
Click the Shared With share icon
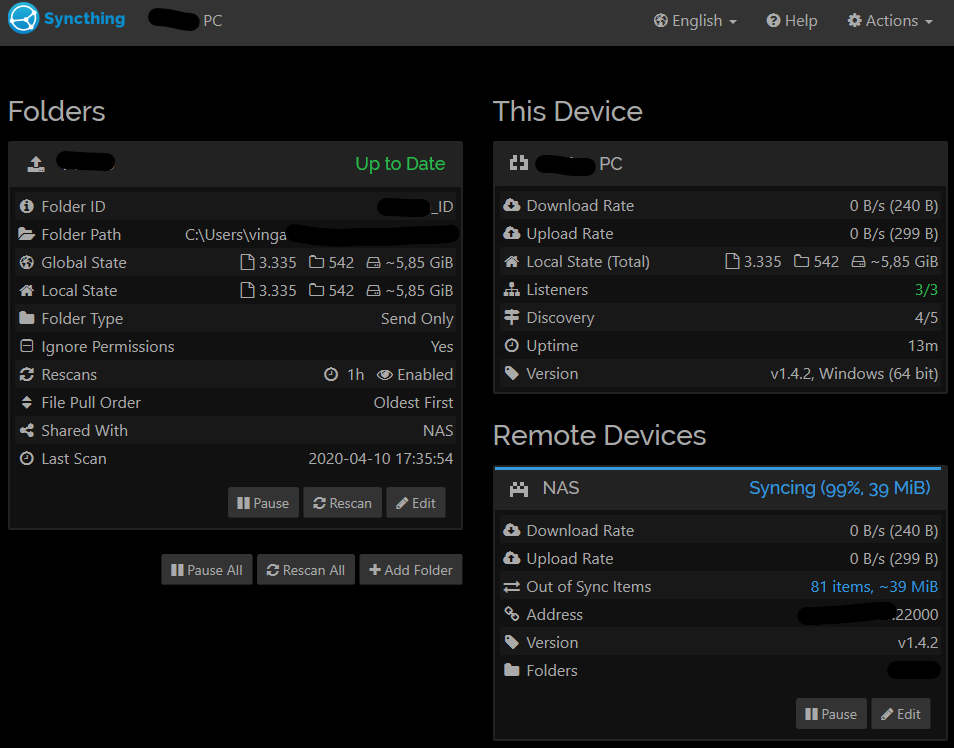(x=26, y=430)
